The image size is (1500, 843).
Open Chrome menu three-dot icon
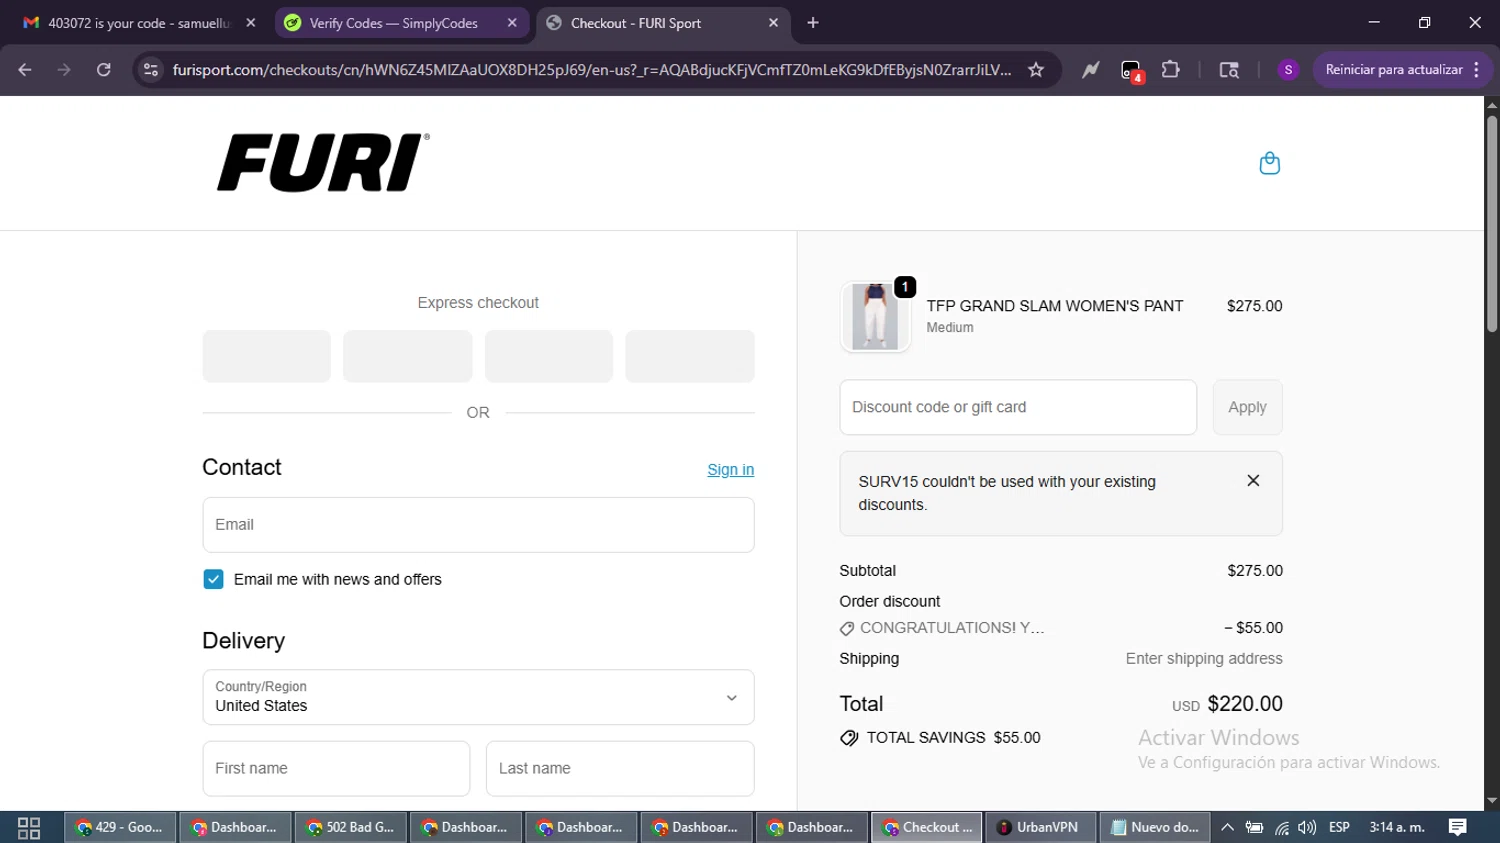(x=1477, y=70)
